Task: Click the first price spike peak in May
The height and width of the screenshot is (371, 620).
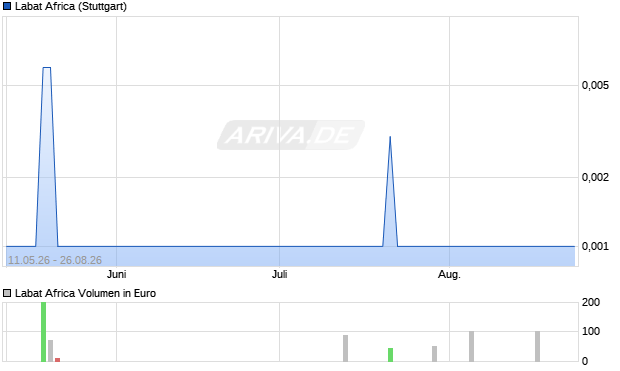Action: click(47, 68)
